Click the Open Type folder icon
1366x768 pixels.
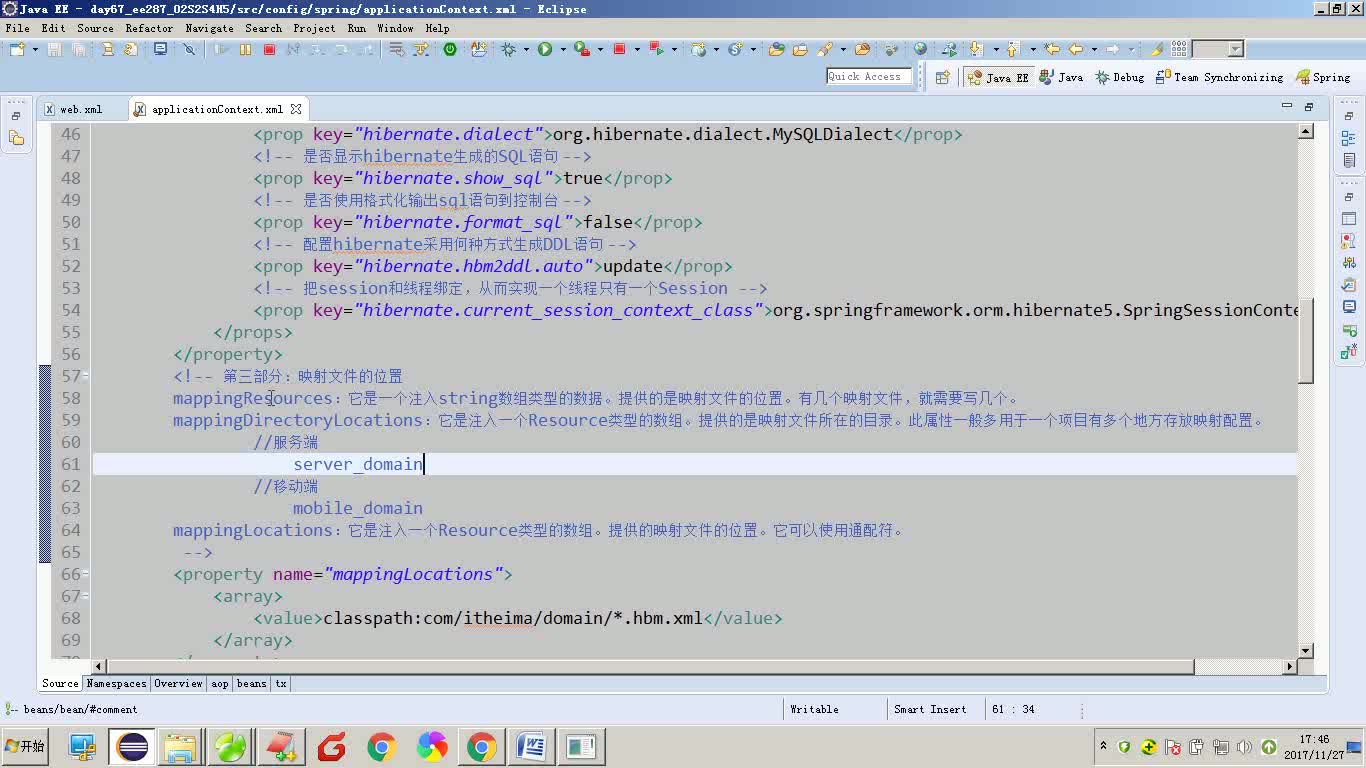[776, 49]
